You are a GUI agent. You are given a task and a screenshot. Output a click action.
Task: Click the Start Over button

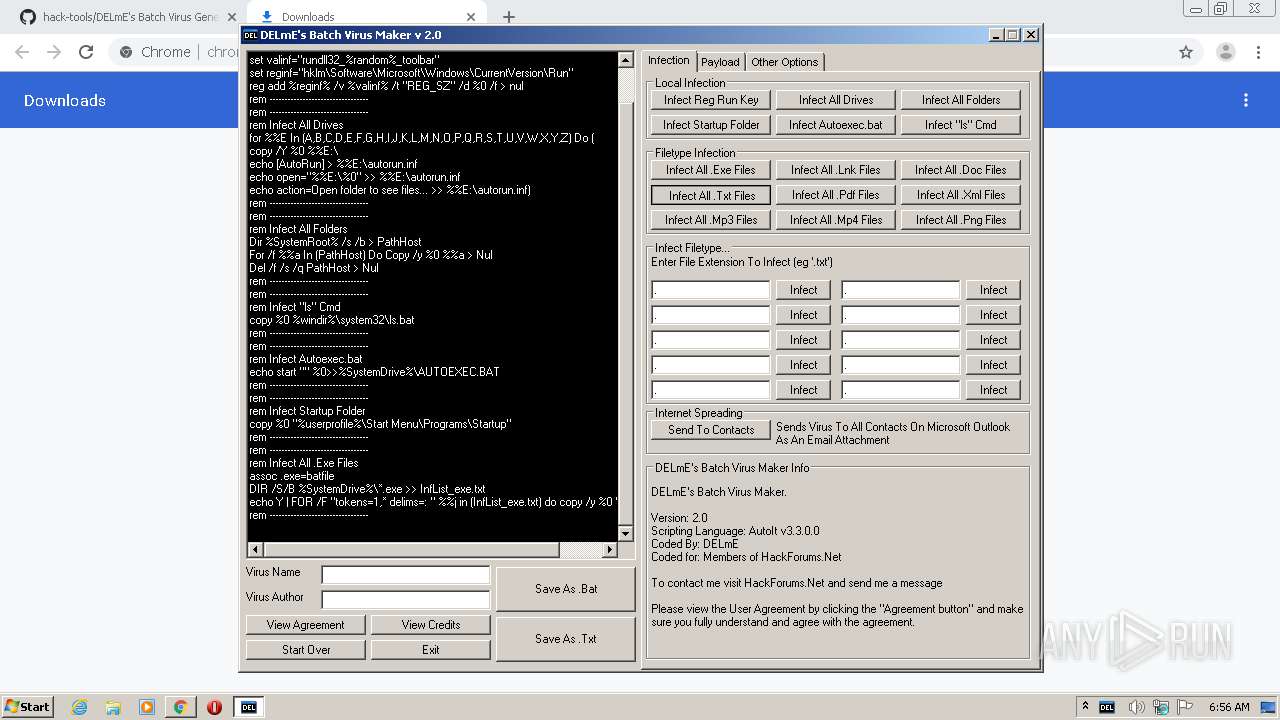click(306, 650)
